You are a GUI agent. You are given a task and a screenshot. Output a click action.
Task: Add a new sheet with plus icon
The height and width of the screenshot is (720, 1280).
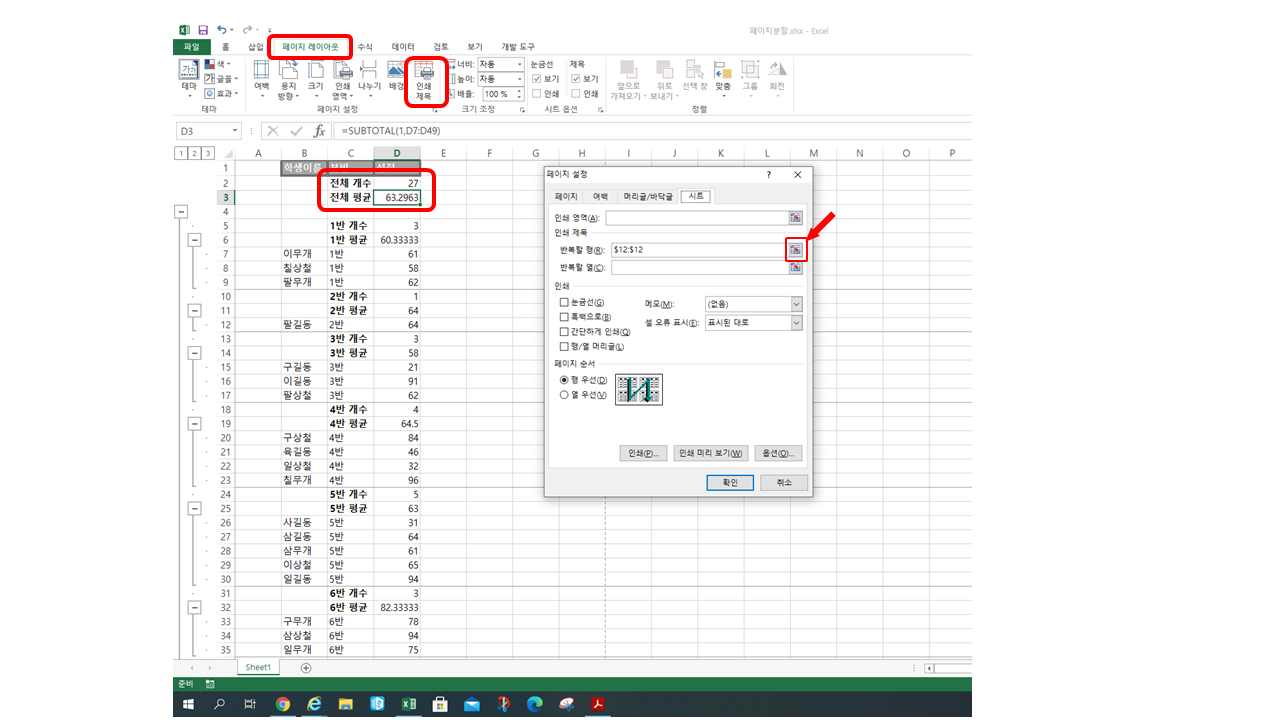pyautogui.click(x=306, y=667)
